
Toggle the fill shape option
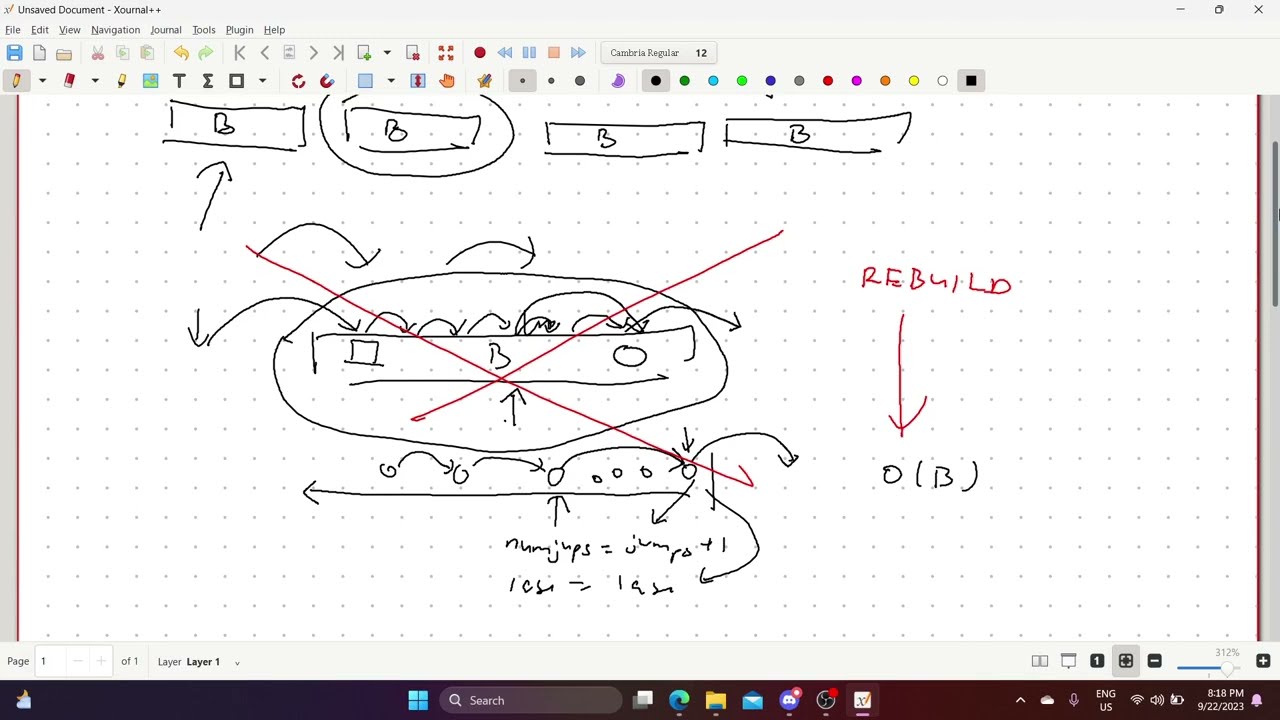pyautogui.click(x=618, y=81)
